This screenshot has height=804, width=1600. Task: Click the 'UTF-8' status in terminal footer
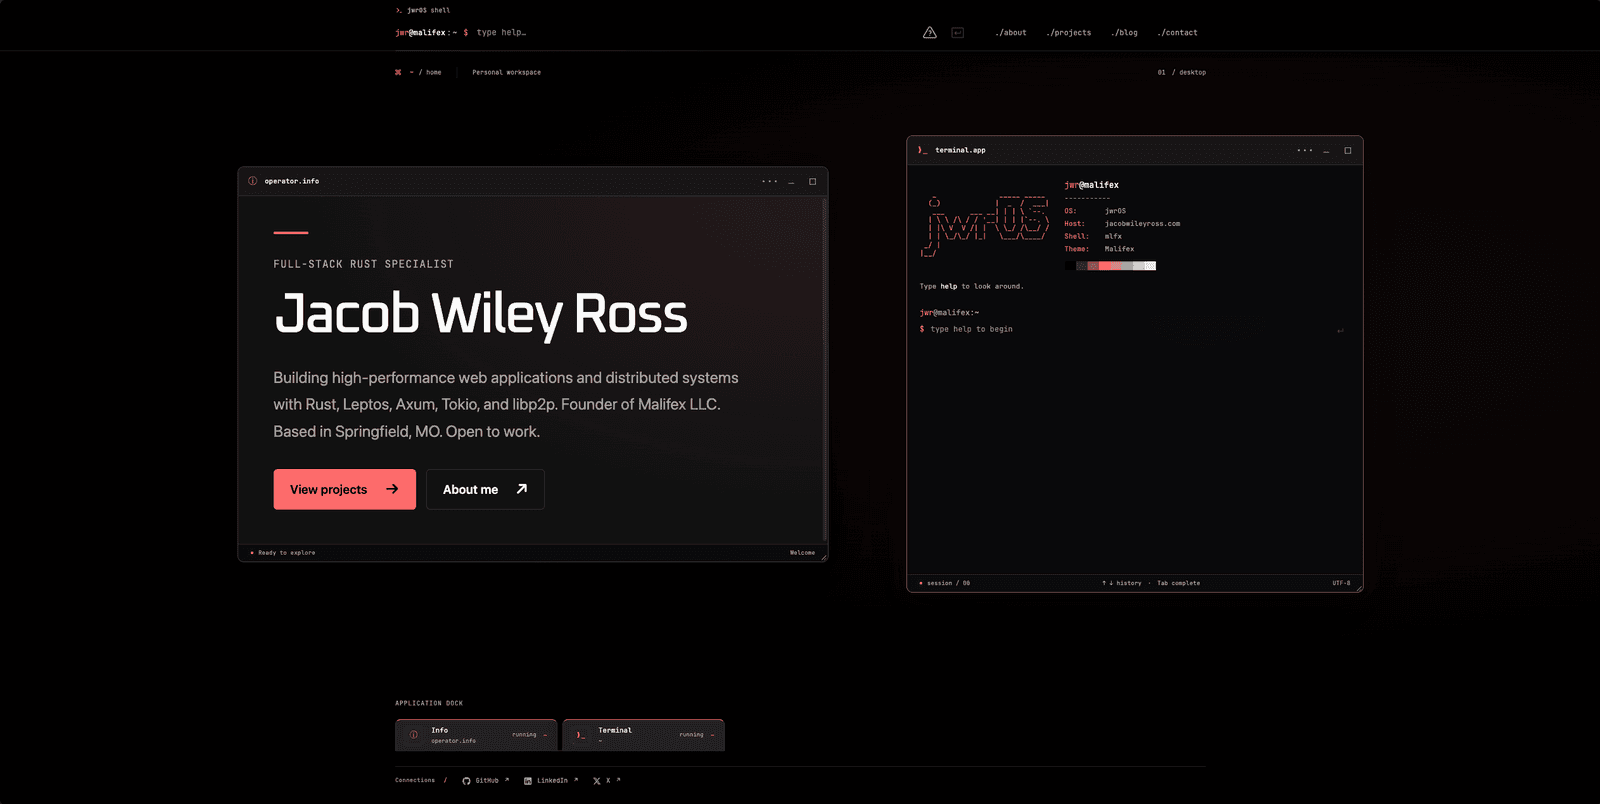point(1341,583)
